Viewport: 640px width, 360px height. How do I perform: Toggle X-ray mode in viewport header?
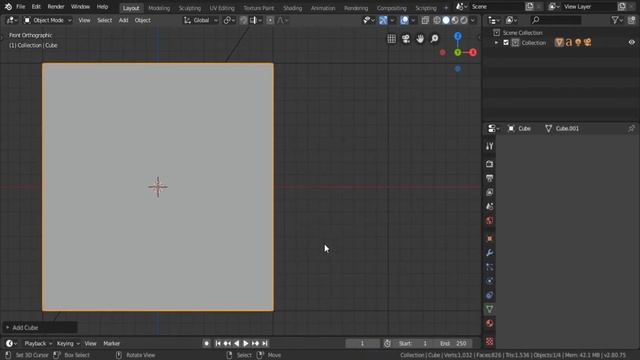point(425,20)
